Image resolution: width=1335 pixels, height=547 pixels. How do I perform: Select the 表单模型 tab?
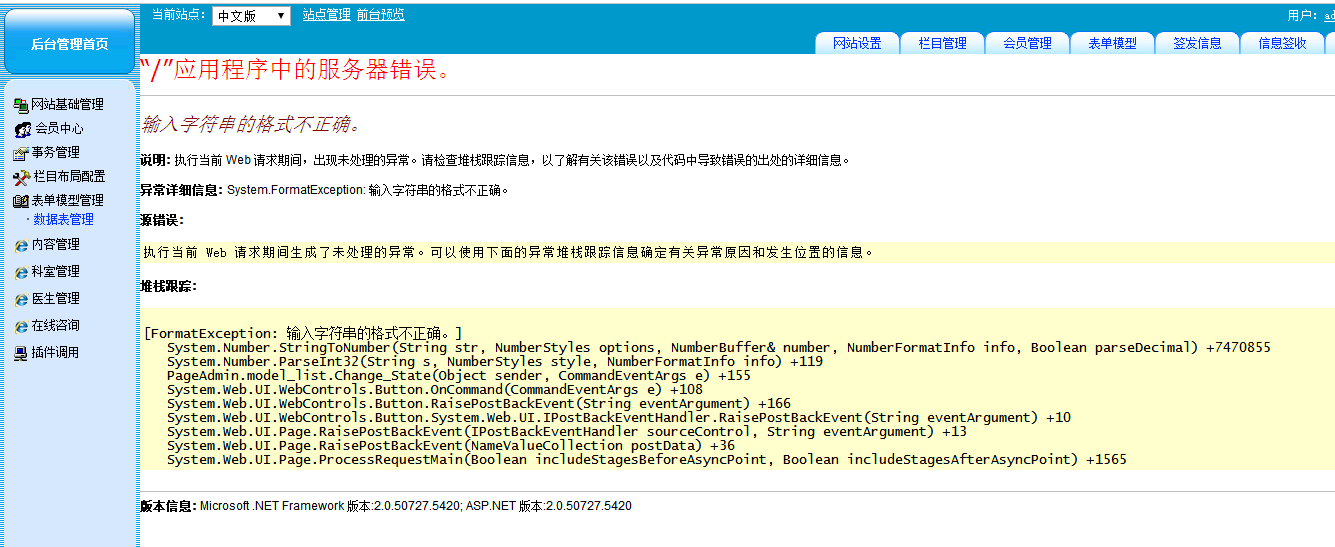1112,43
